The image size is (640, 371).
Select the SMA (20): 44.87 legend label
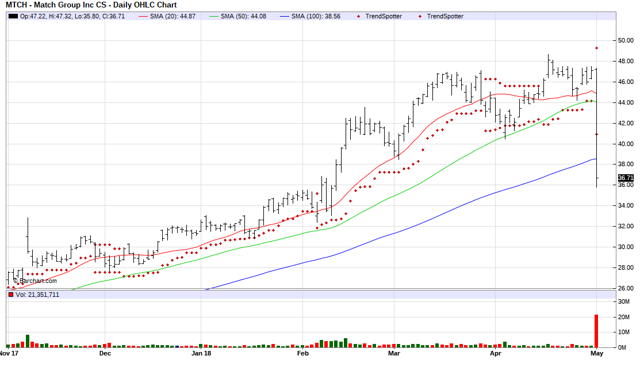173,16
